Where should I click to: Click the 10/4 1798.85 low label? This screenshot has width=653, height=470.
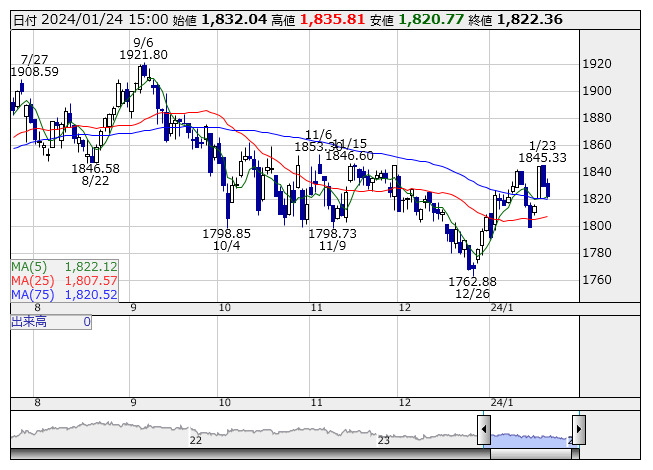coord(227,239)
